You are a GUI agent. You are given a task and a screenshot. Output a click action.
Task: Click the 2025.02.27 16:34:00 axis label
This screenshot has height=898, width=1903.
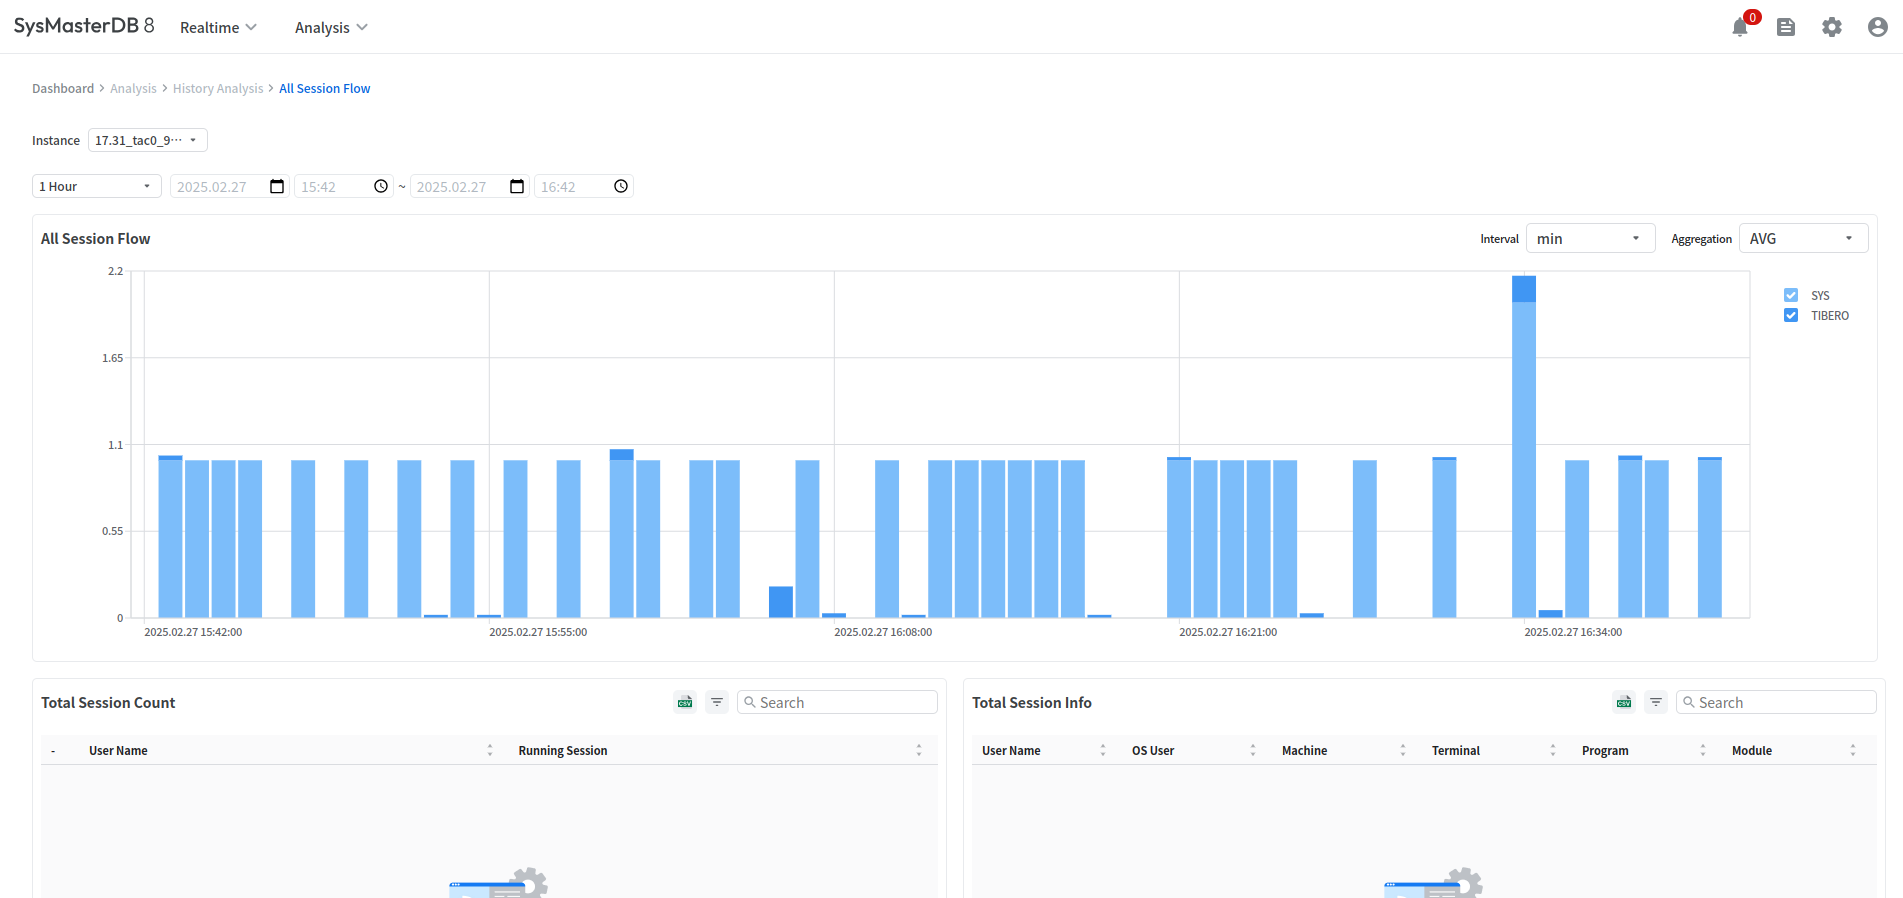[x=1573, y=632]
